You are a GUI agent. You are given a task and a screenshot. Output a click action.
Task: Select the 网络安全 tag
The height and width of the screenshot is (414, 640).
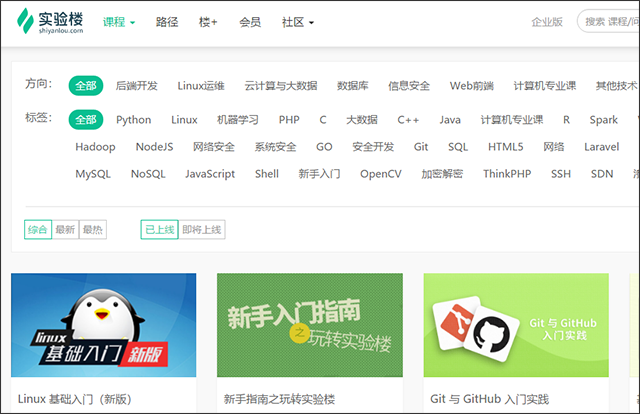click(x=213, y=147)
